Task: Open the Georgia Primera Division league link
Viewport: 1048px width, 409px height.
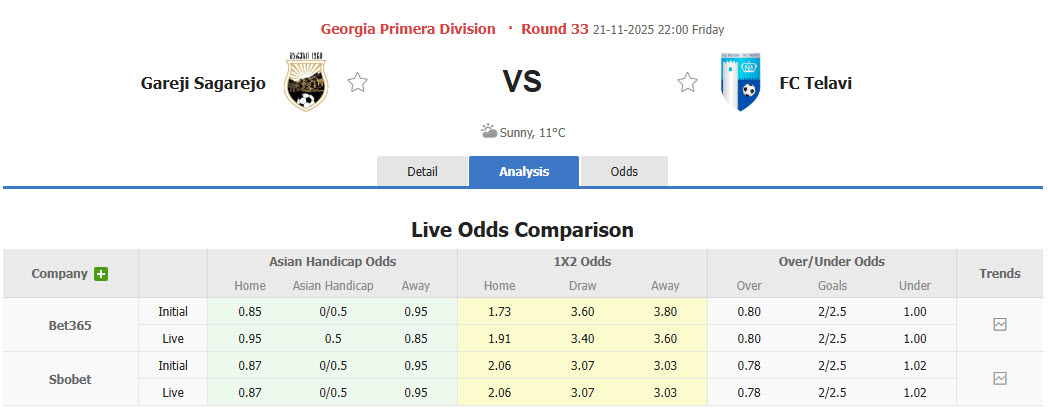Action: (x=408, y=29)
